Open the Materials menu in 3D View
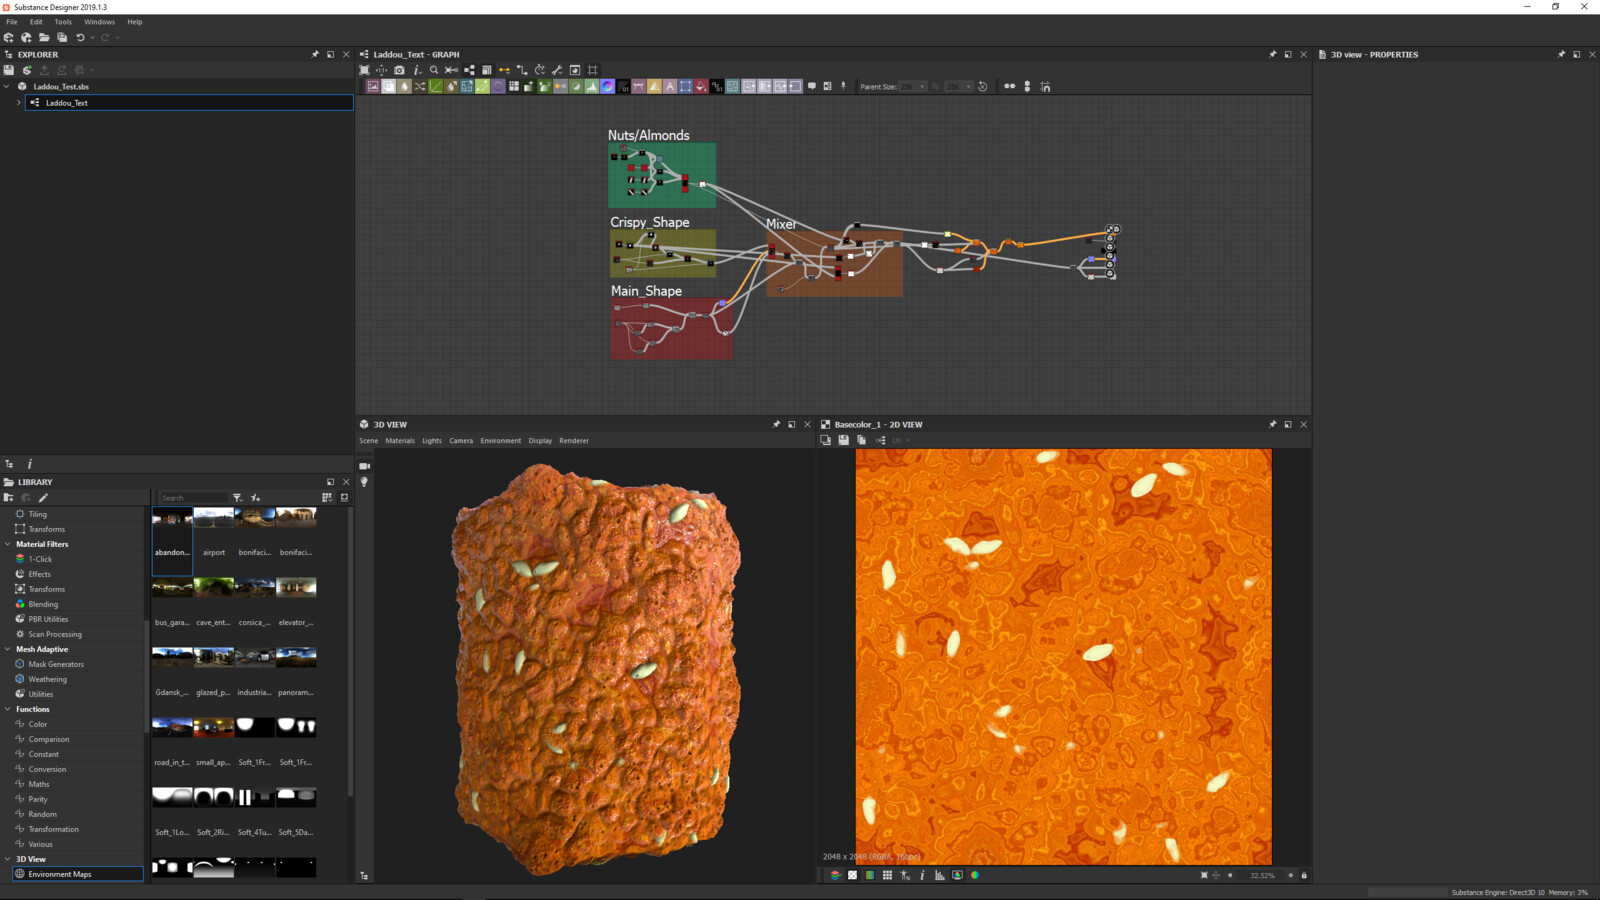 [x=400, y=440]
